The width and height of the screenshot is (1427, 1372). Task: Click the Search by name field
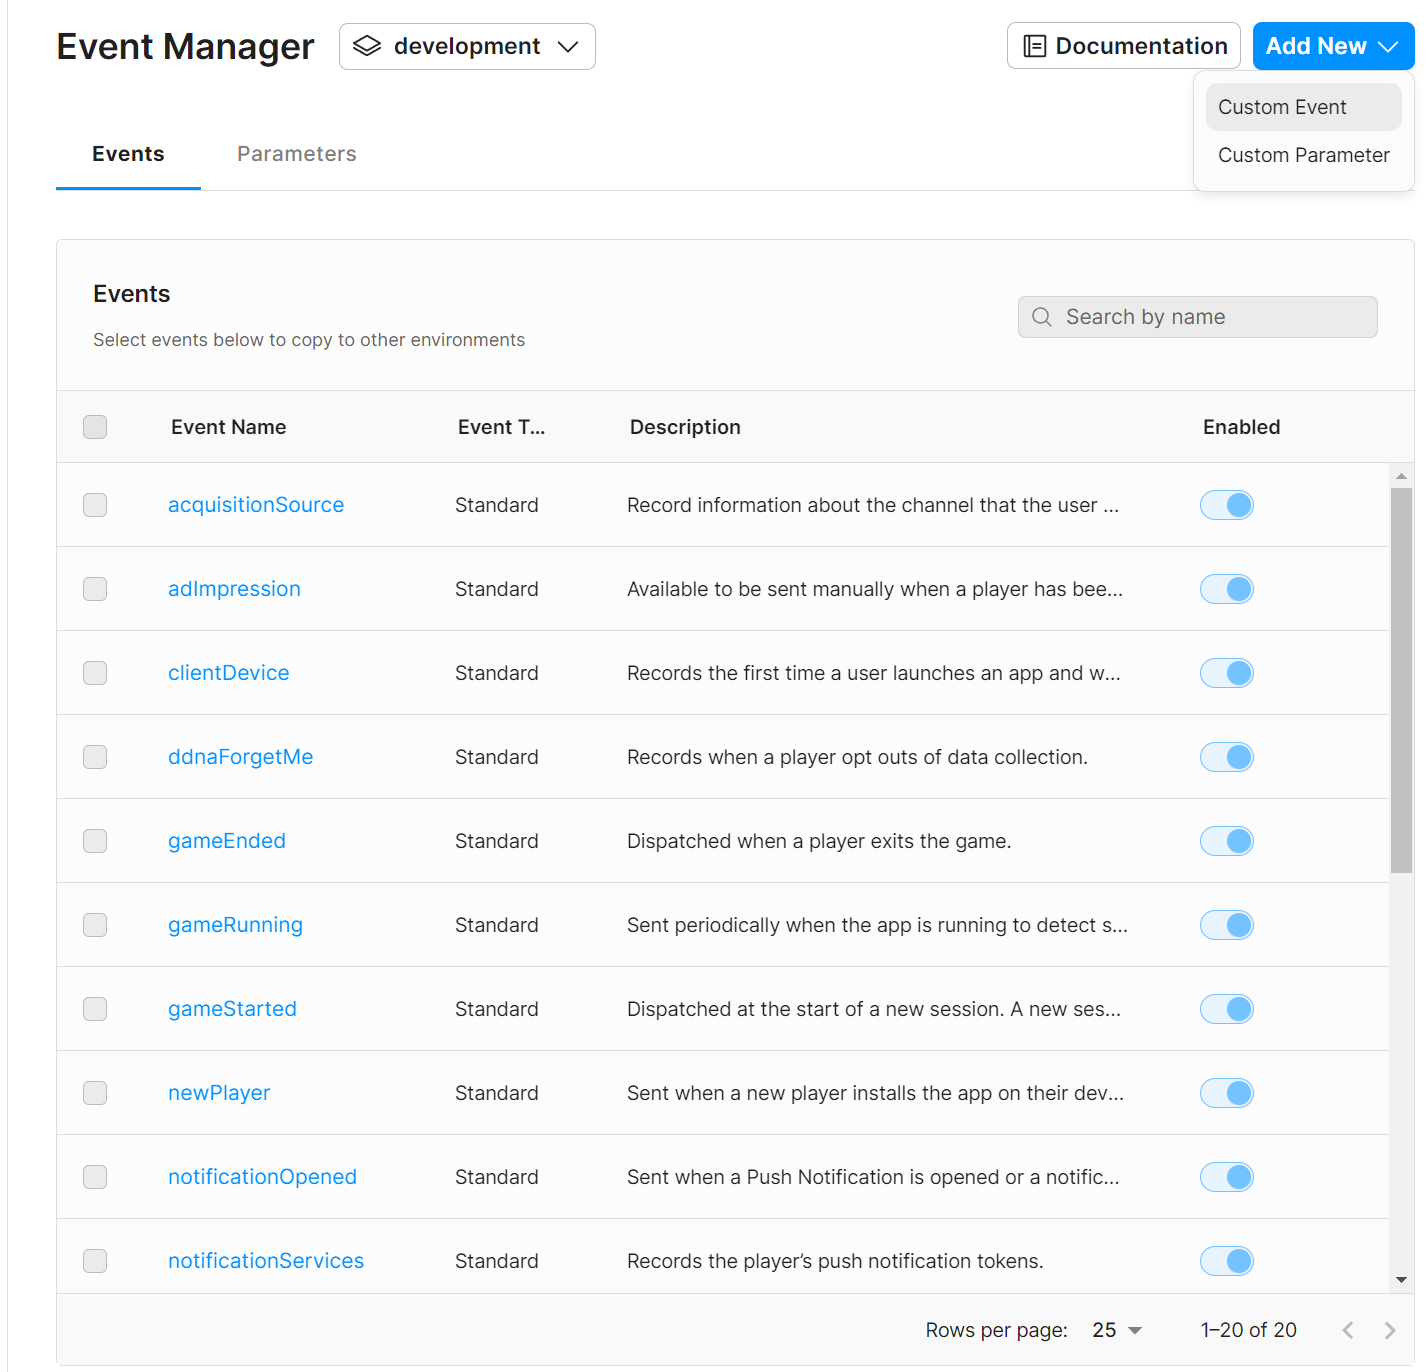pos(1198,317)
